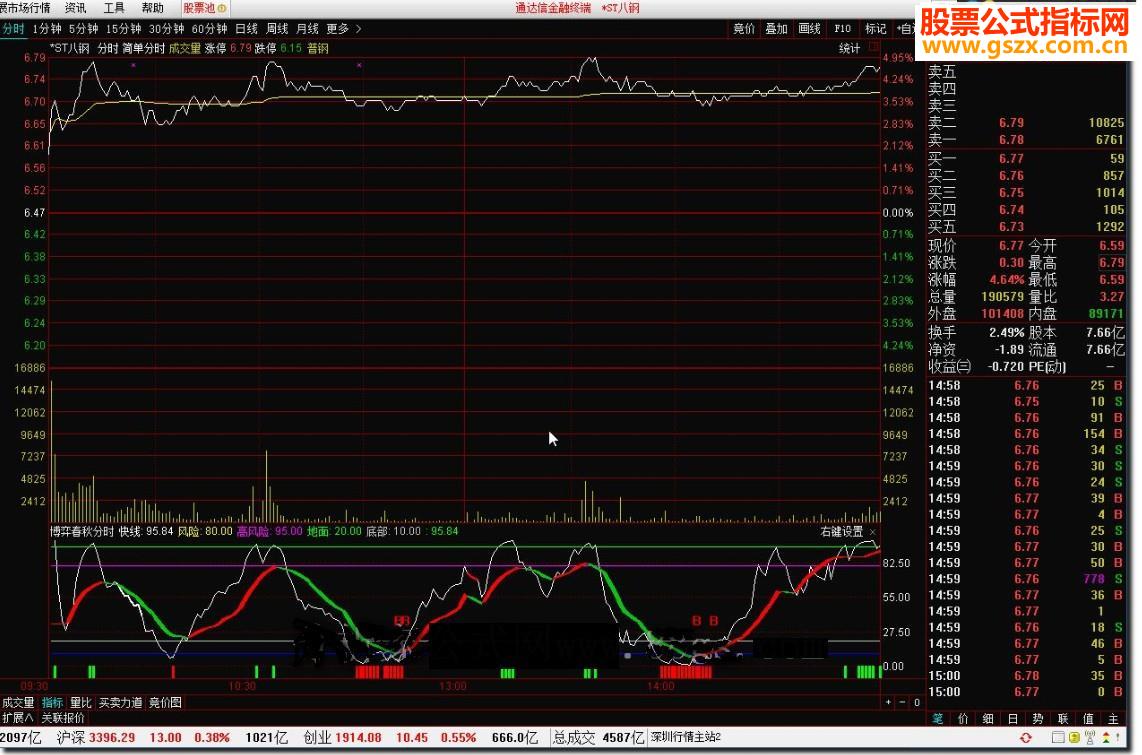Select the 笔 tick detail tab
The height and width of the screenshot is (755, 1142).
coord(937,719)
